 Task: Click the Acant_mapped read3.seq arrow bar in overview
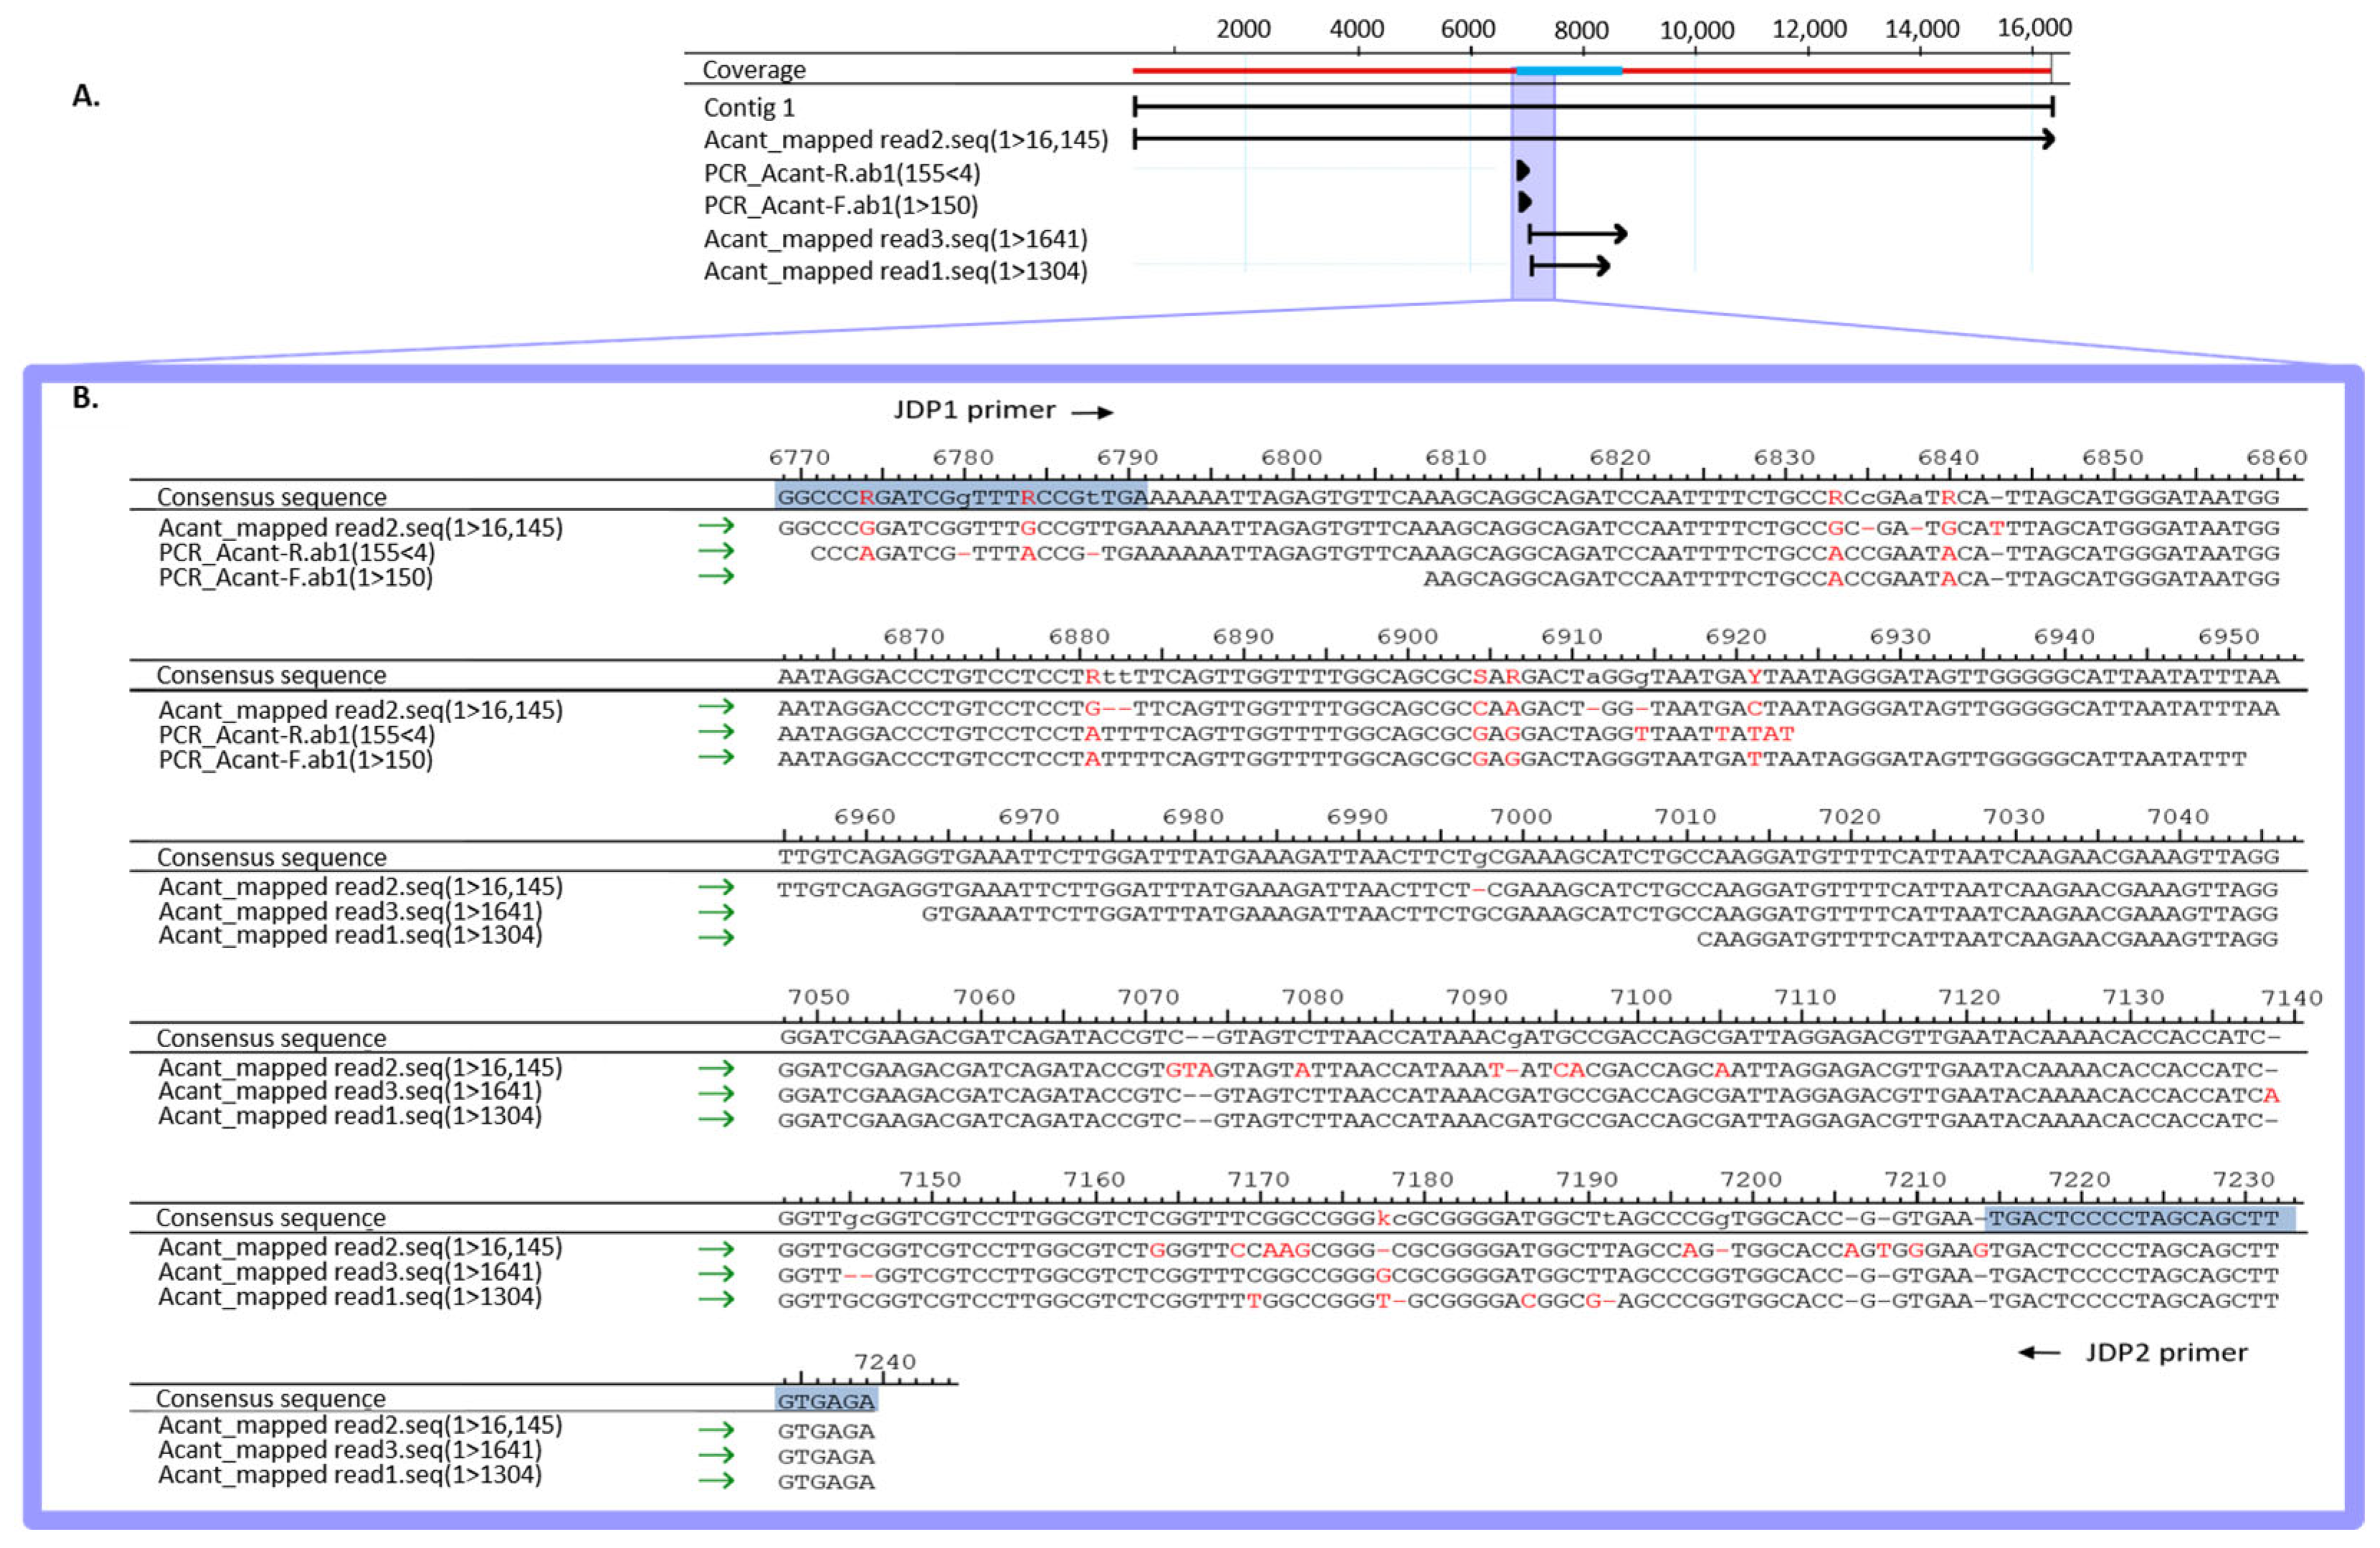click(1577, 235)
